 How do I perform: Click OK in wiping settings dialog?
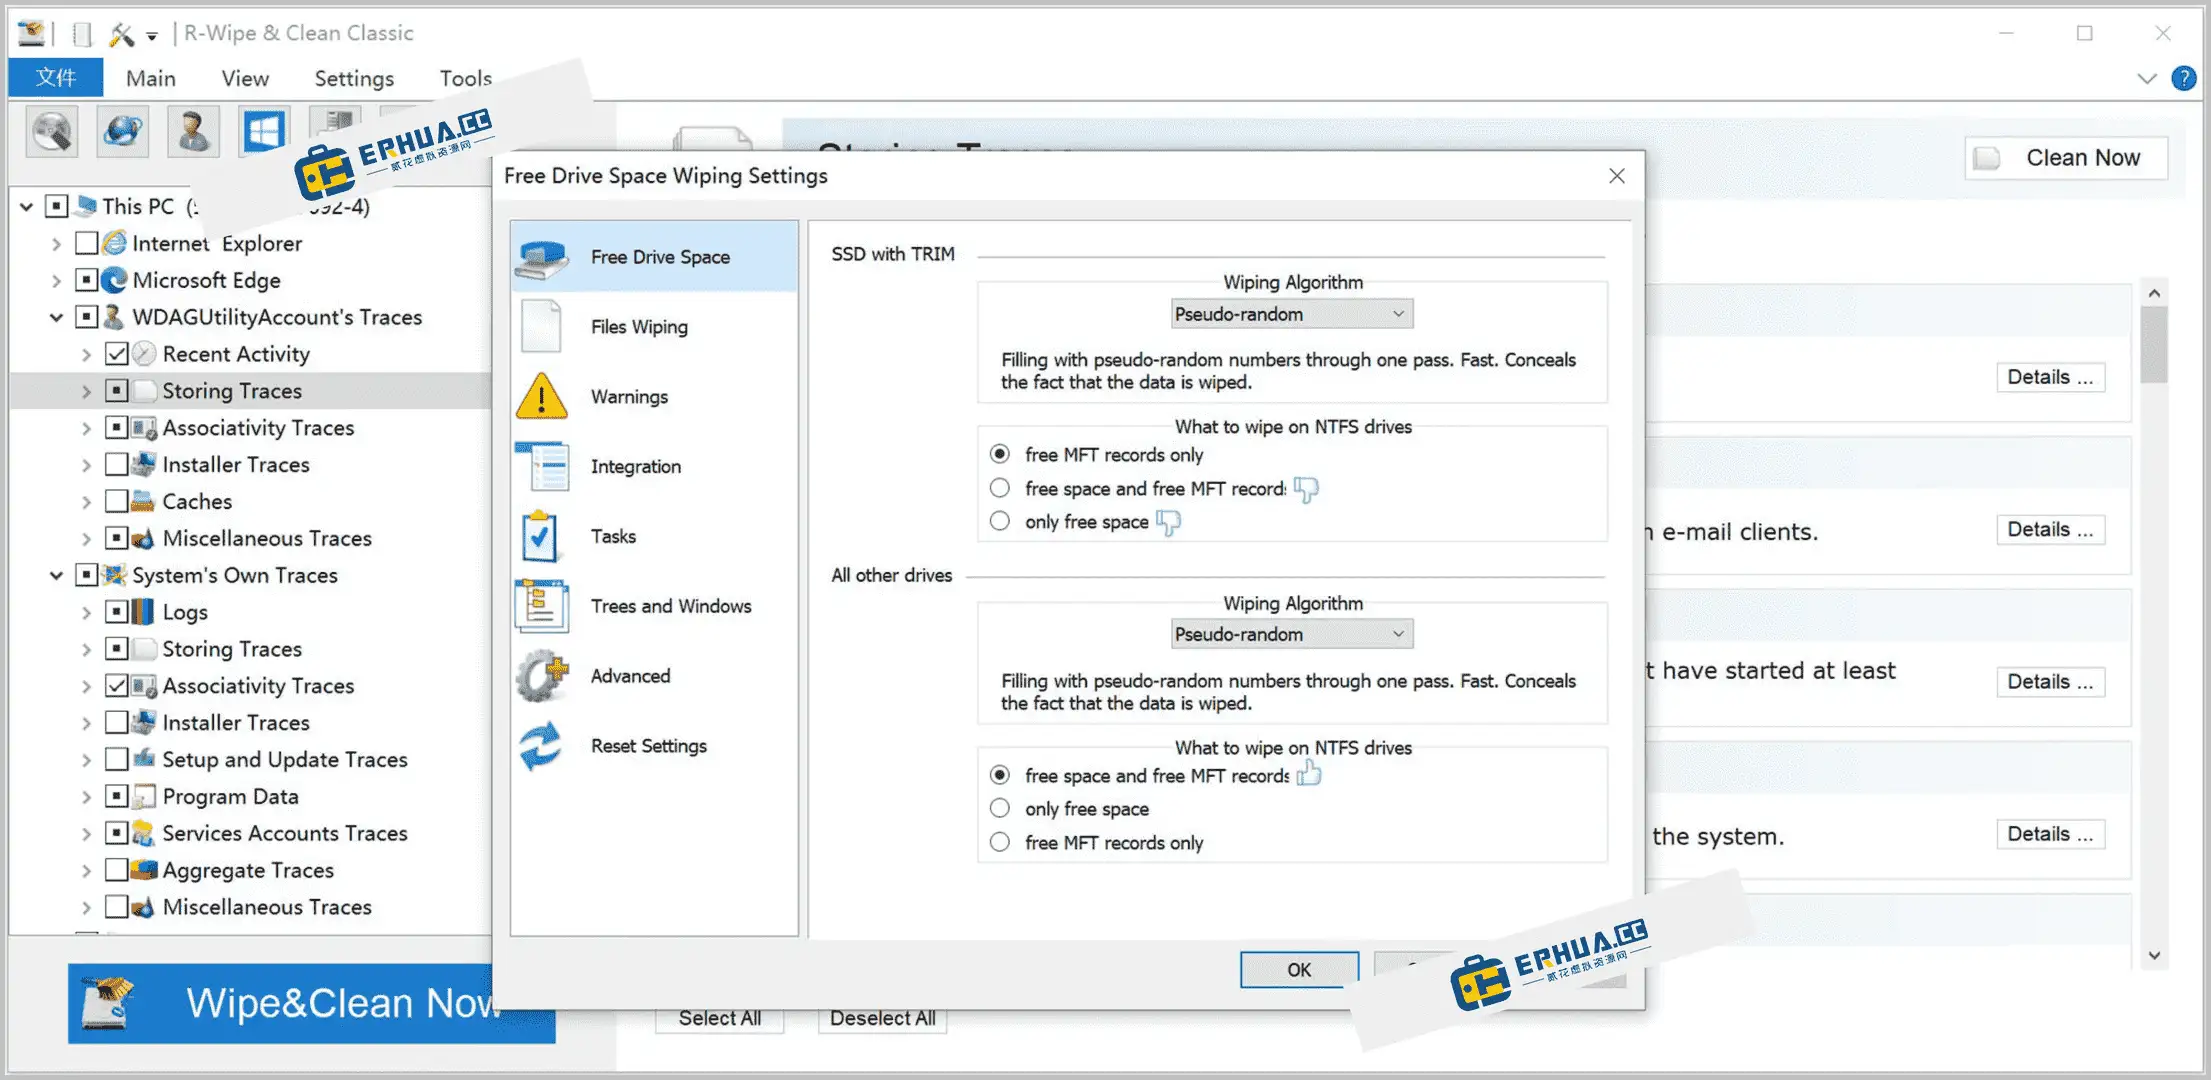pos(1299,969)
